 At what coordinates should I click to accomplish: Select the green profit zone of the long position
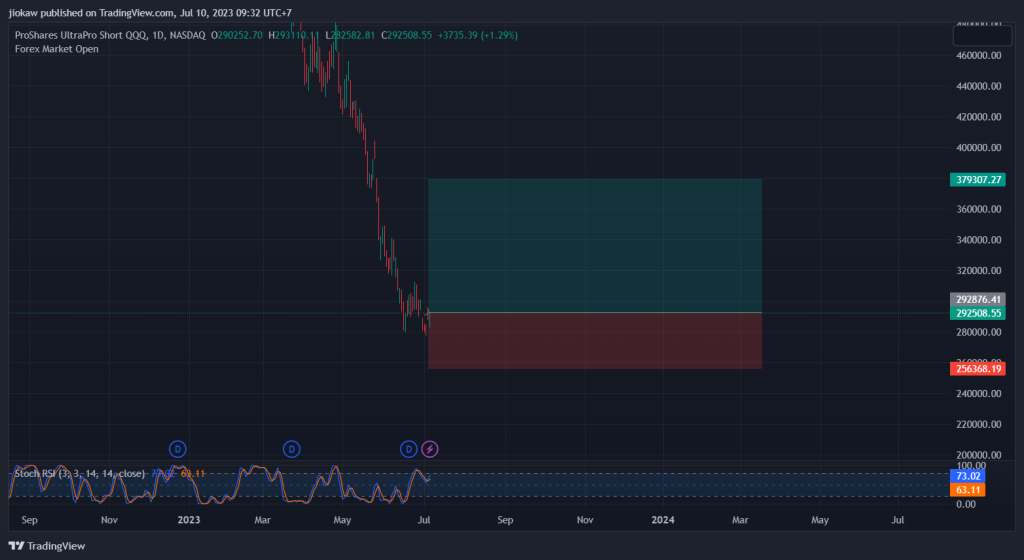point(594,245)
